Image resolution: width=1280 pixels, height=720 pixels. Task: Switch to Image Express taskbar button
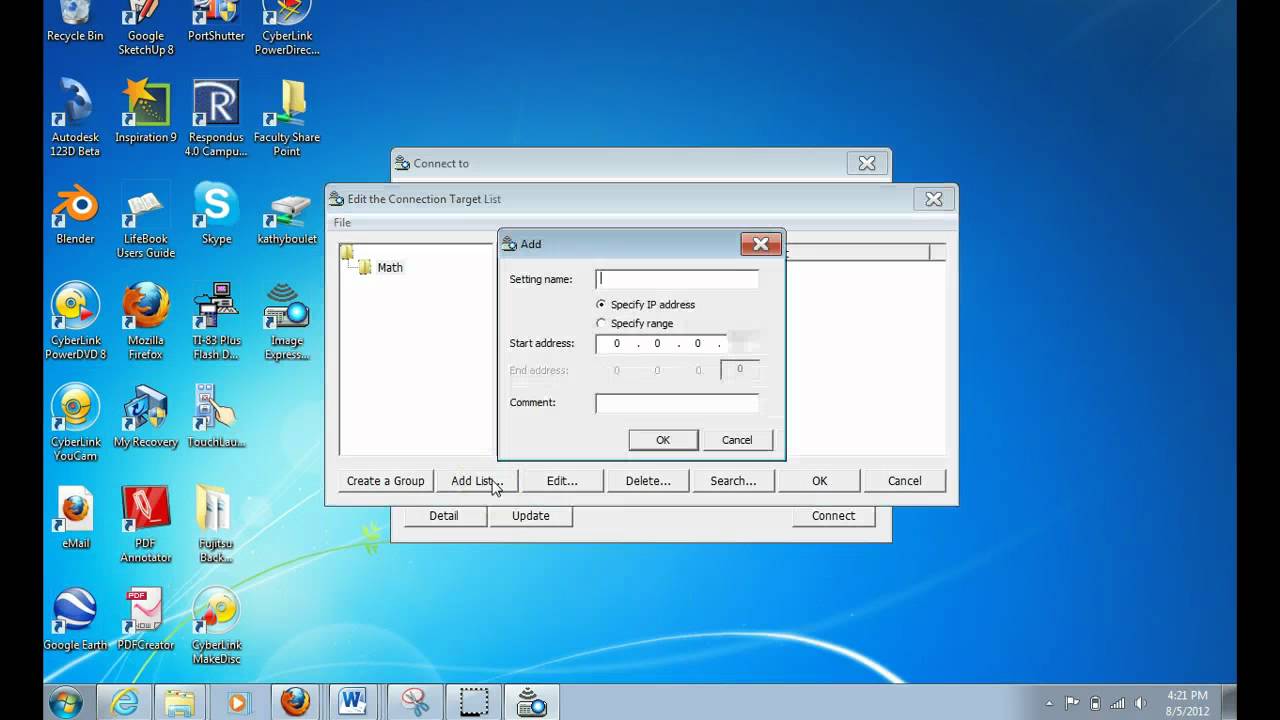tap(531, 703)
